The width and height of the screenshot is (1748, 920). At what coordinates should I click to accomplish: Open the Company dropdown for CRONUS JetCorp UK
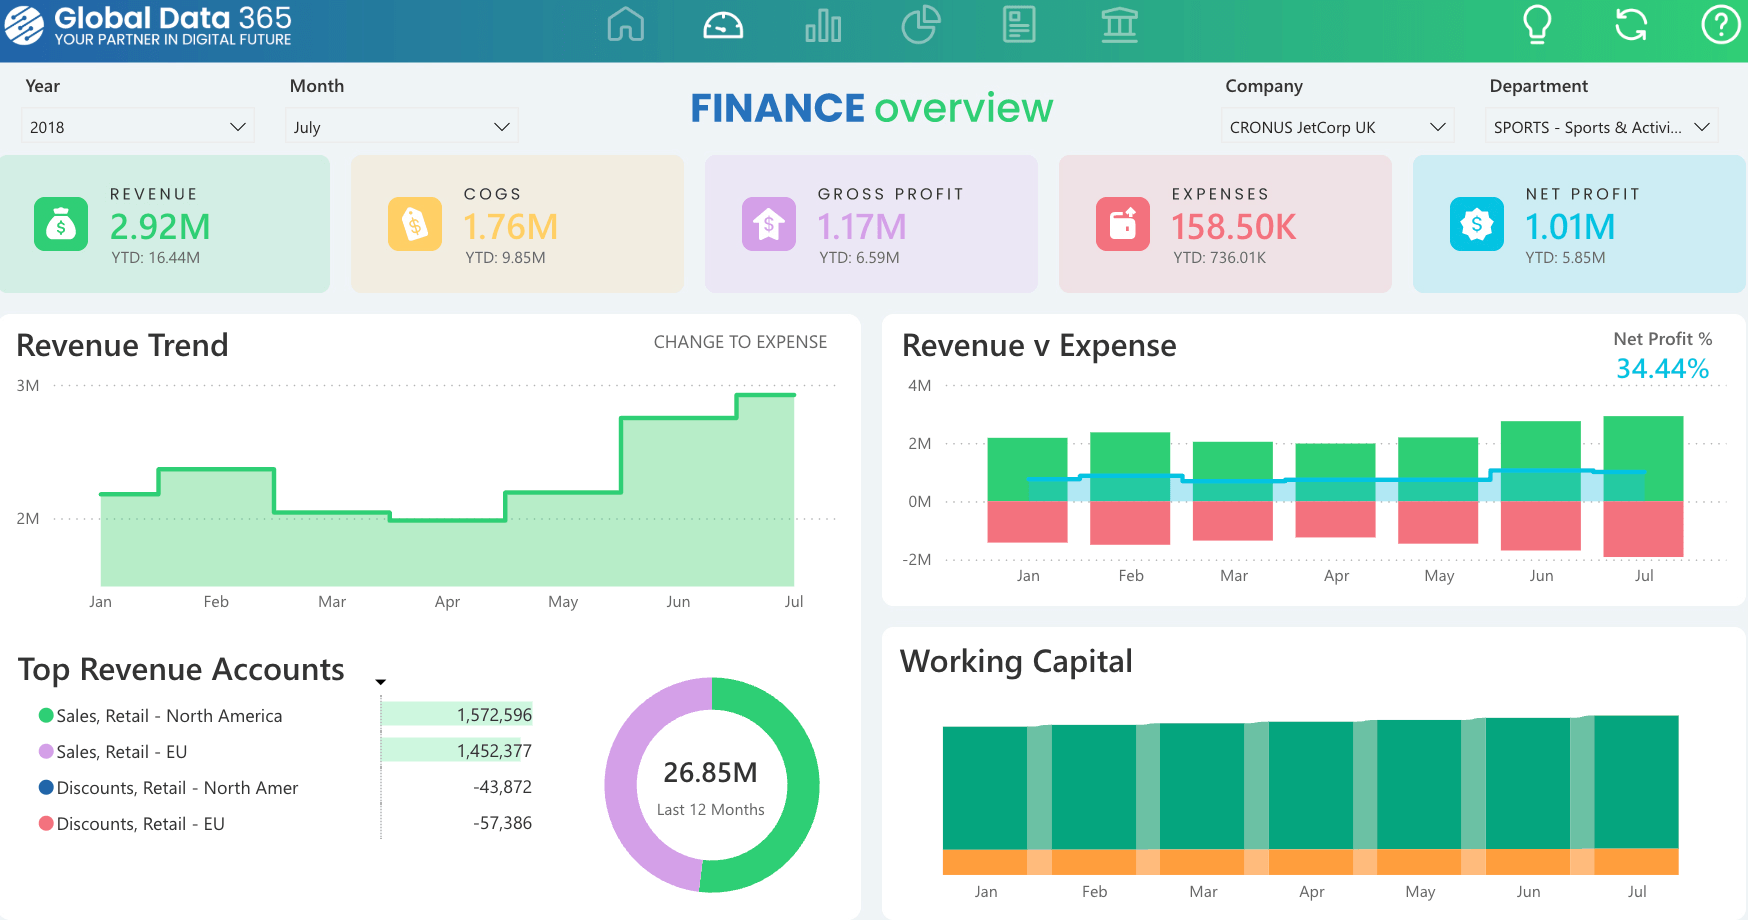[1337, 126]
